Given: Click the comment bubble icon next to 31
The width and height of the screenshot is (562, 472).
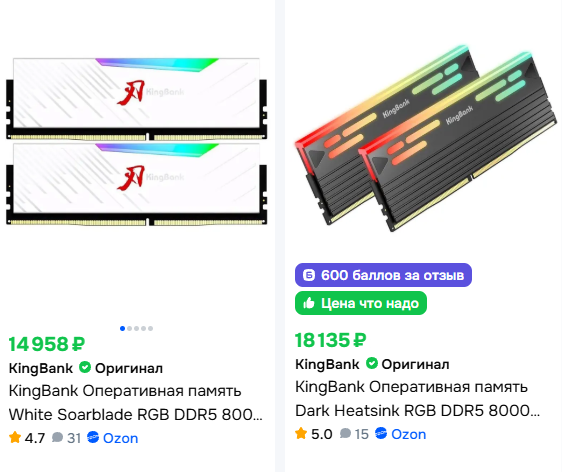Looking at the screenshot, I should click(57, 437).
